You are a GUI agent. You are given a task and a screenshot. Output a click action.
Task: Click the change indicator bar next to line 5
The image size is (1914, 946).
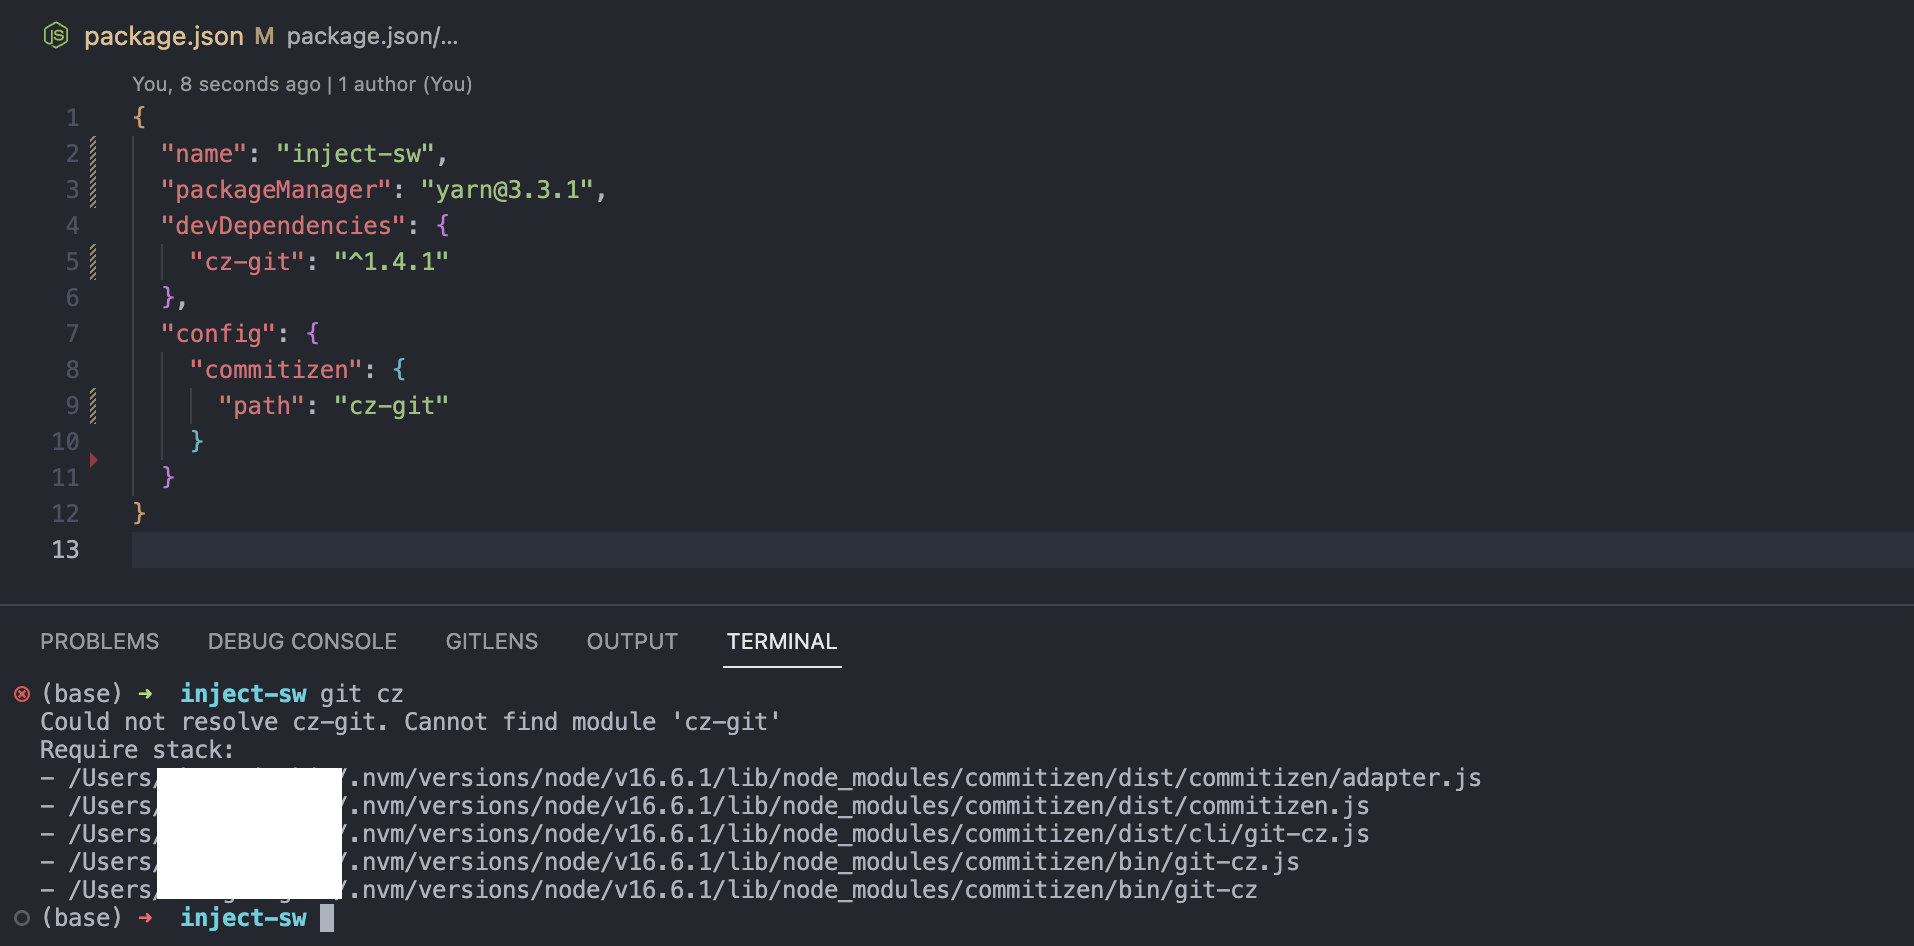(91, 261)
